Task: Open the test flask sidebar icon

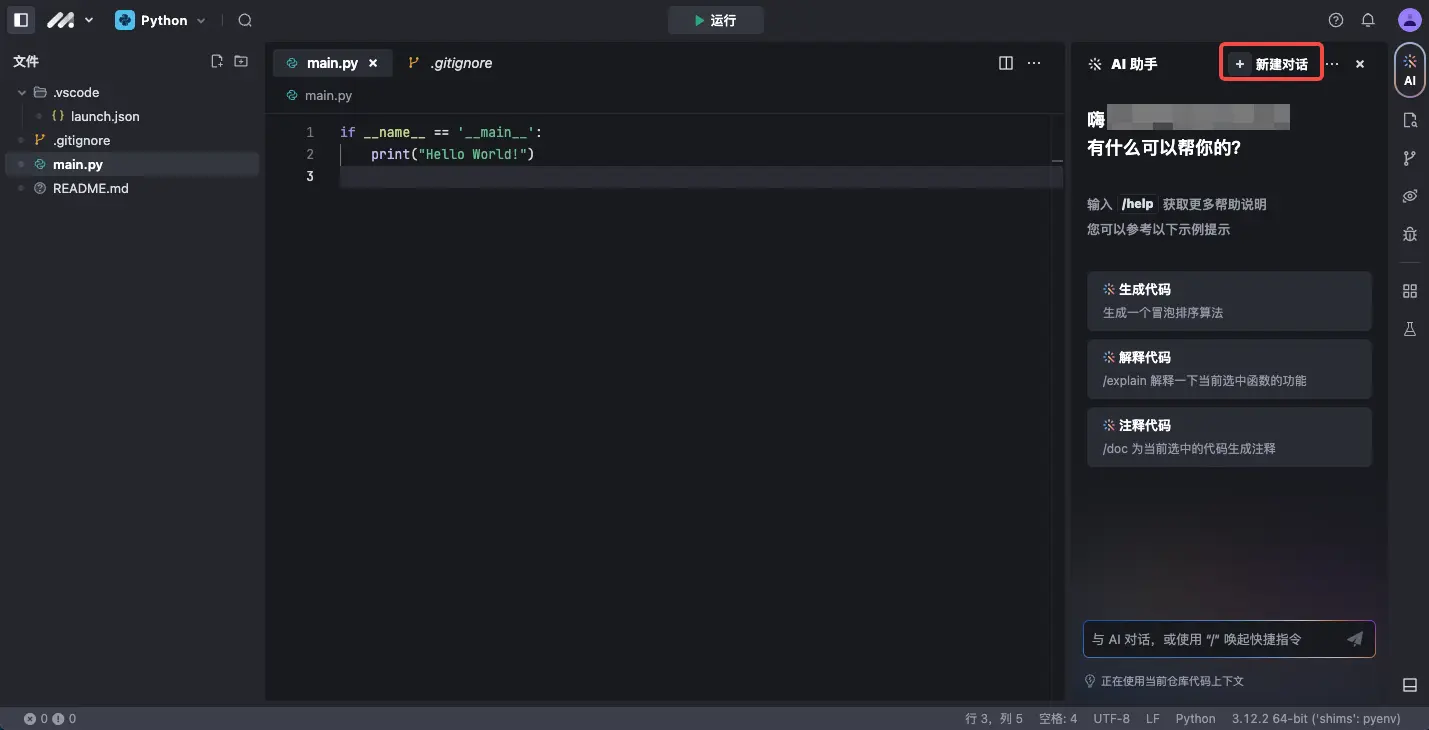Action: [x=1410, y=329]
